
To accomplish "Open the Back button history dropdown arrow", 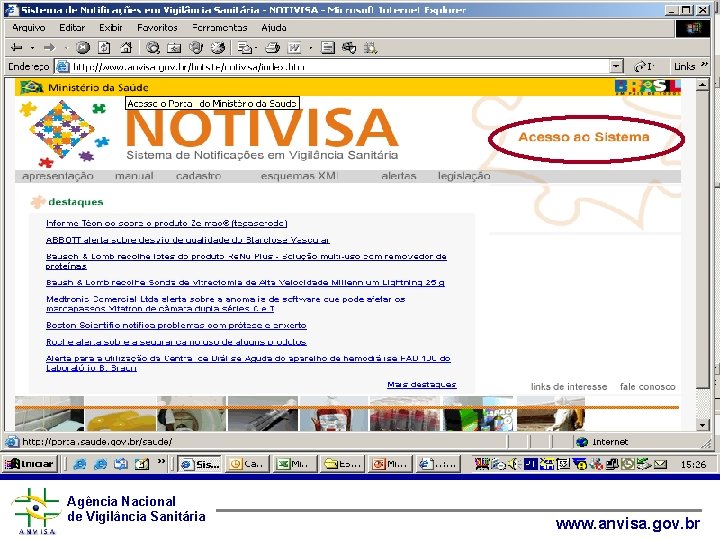I will click(x=32, y=47).
